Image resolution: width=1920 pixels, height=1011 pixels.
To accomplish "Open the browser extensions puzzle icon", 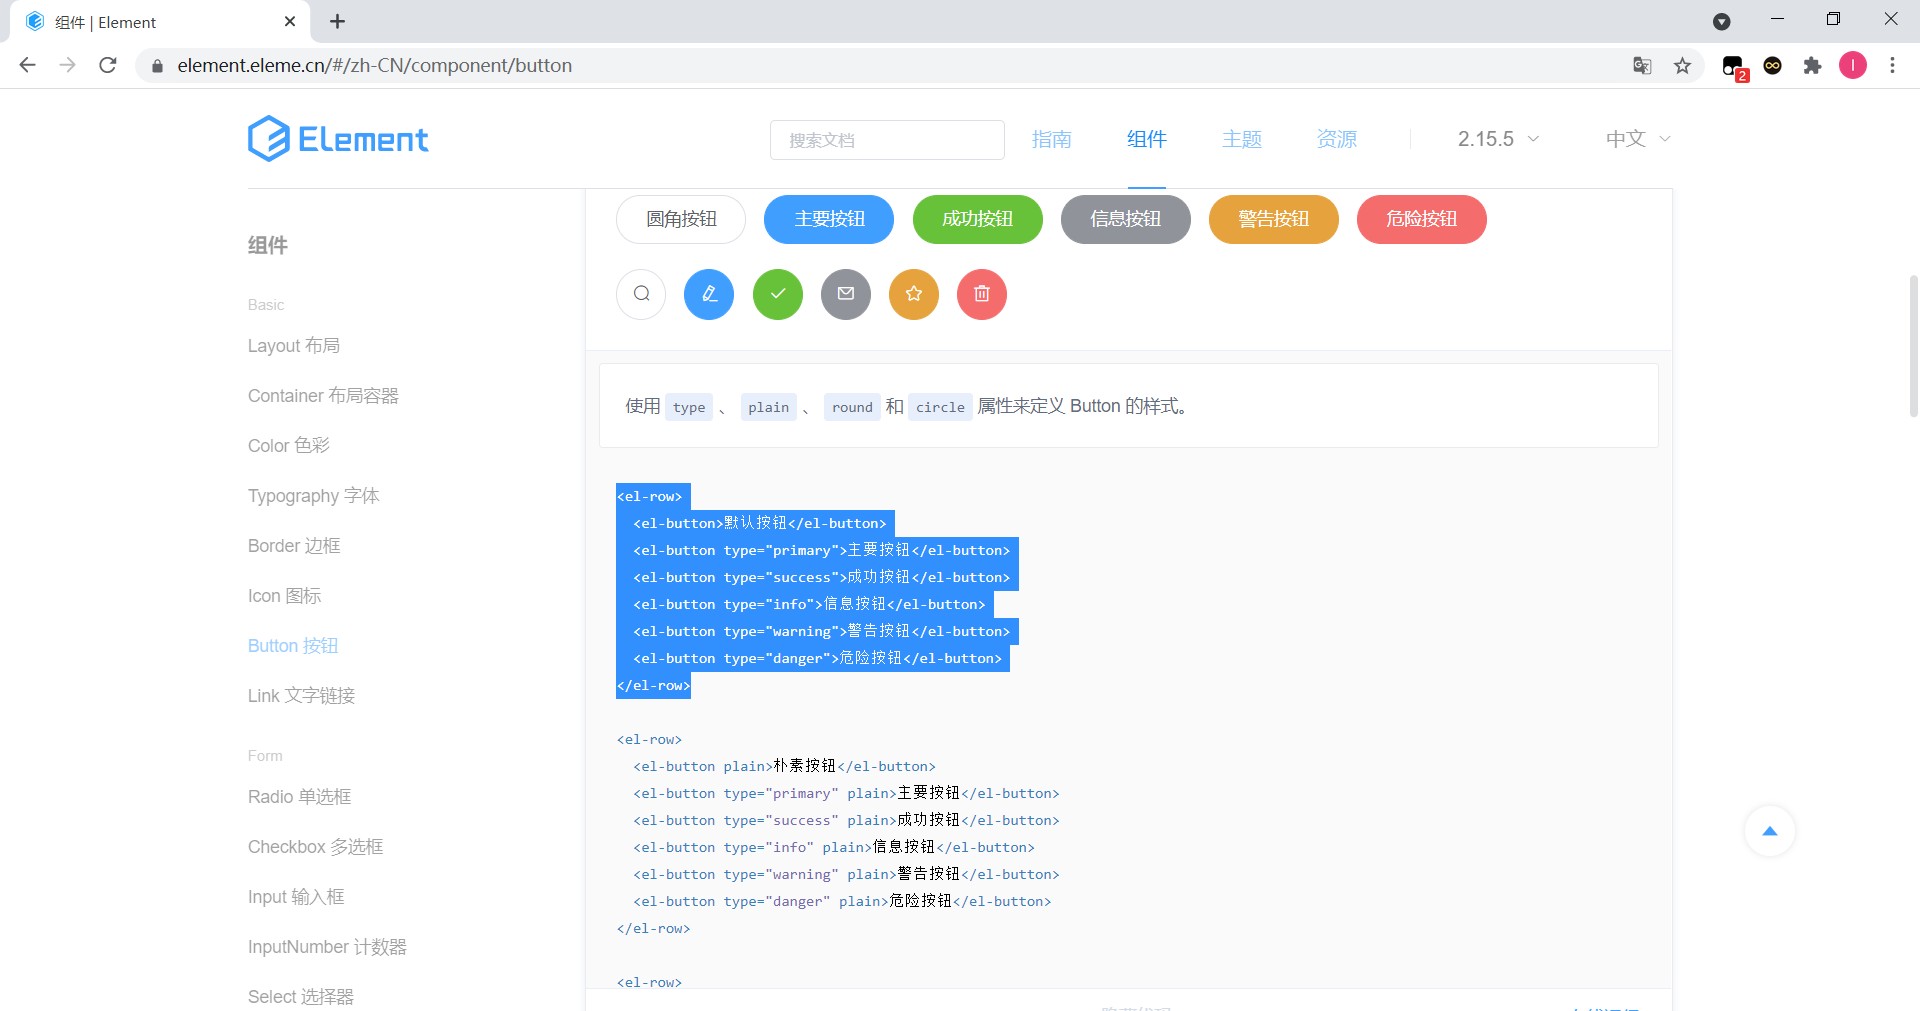I will pos(1812,66).
